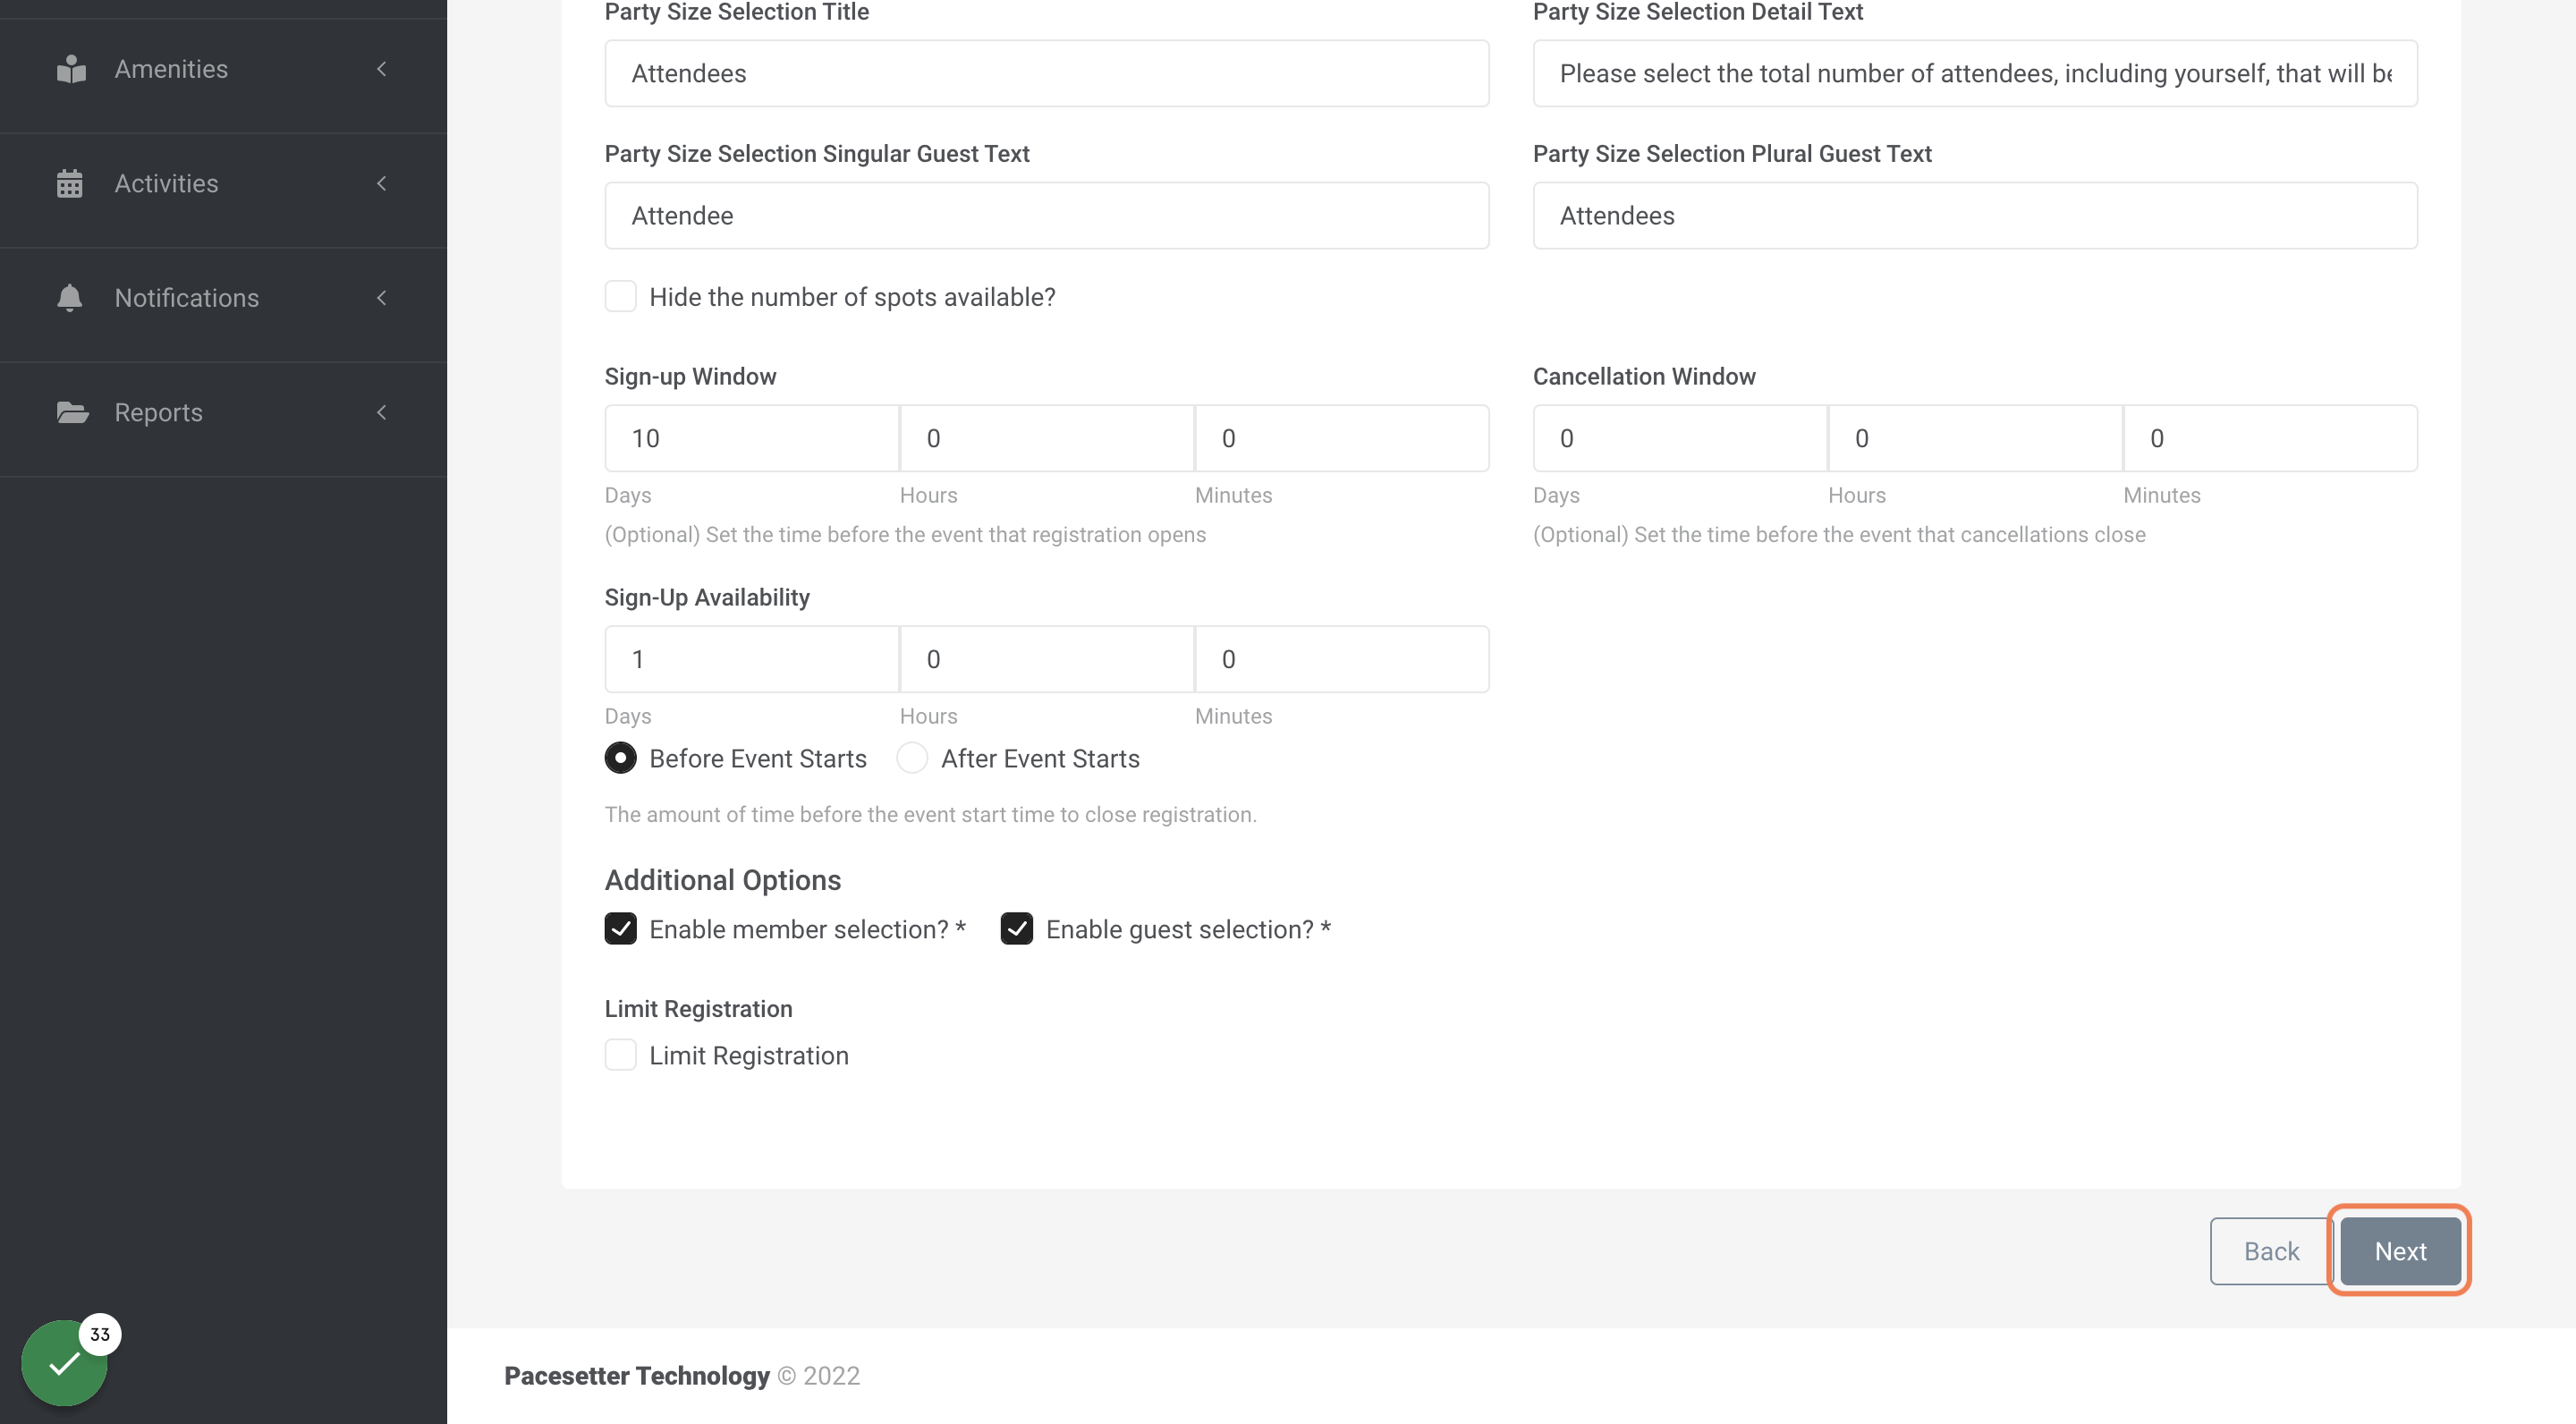Click the Amenities sidebar icon
Screen dimensions: 2576x1424
pyautogui.click(x=71, y=69)
